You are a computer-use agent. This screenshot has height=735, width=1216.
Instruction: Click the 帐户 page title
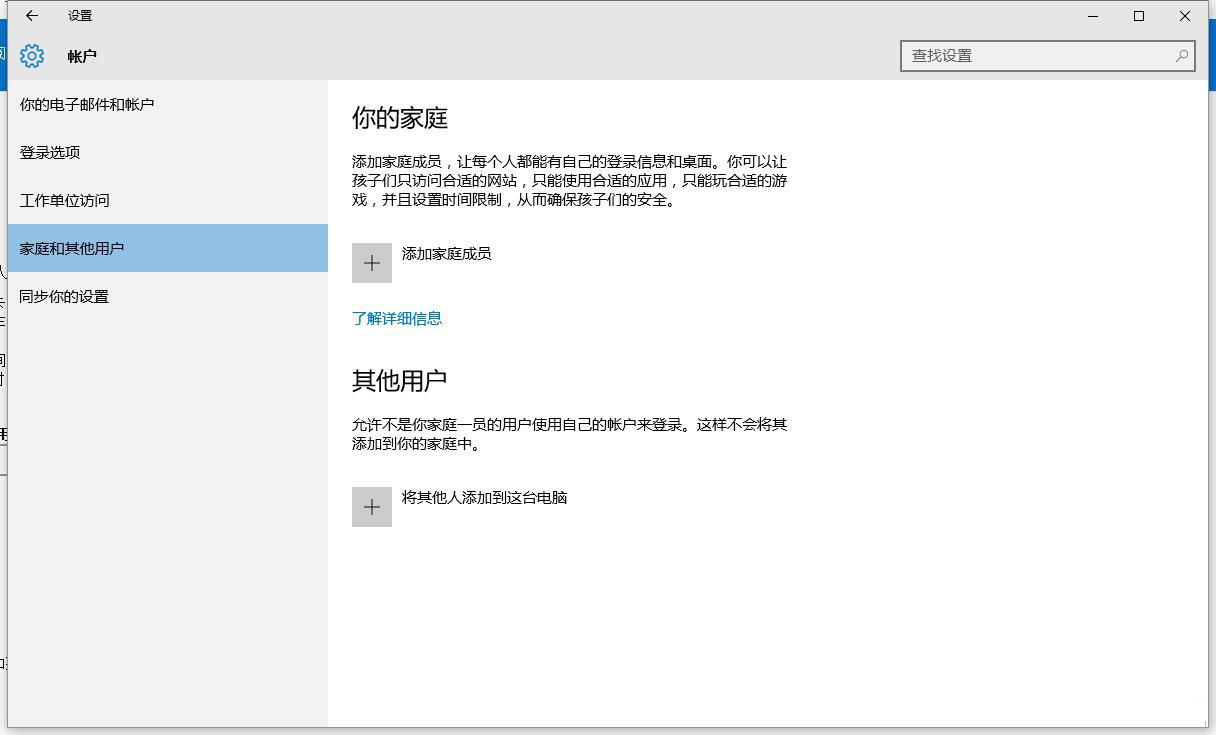click(82, 56)
